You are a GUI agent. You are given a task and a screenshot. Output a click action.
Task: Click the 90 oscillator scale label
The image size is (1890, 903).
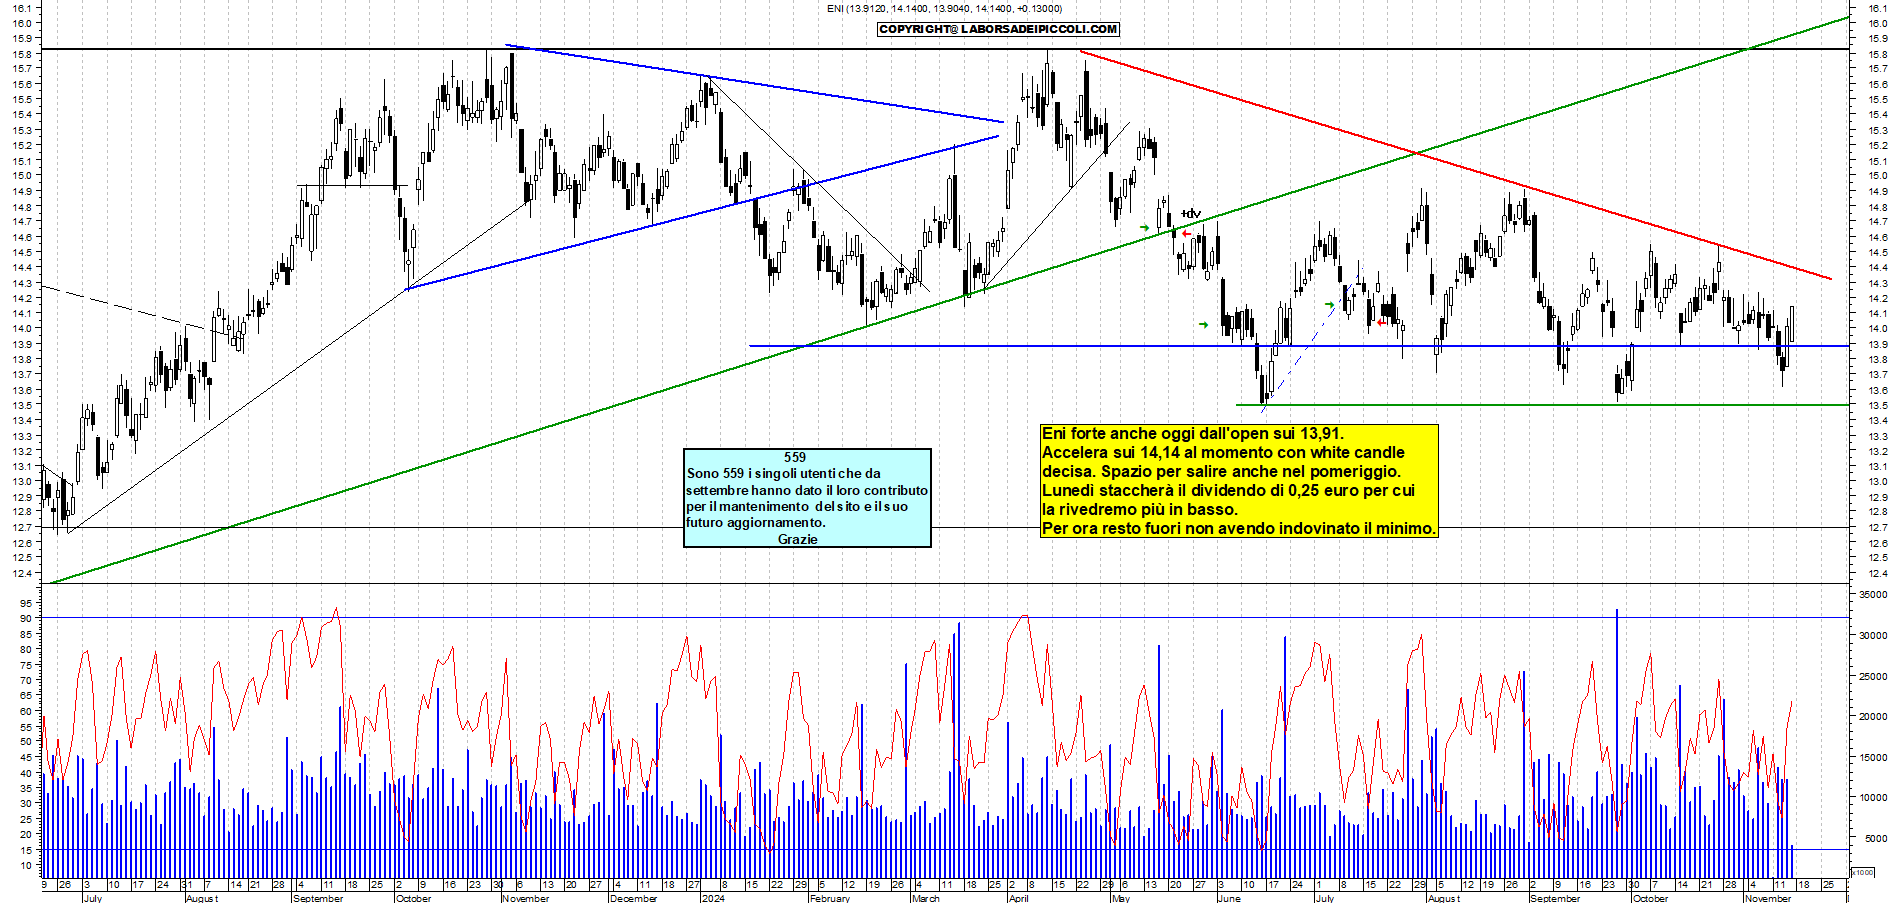(x=24, y=618)
